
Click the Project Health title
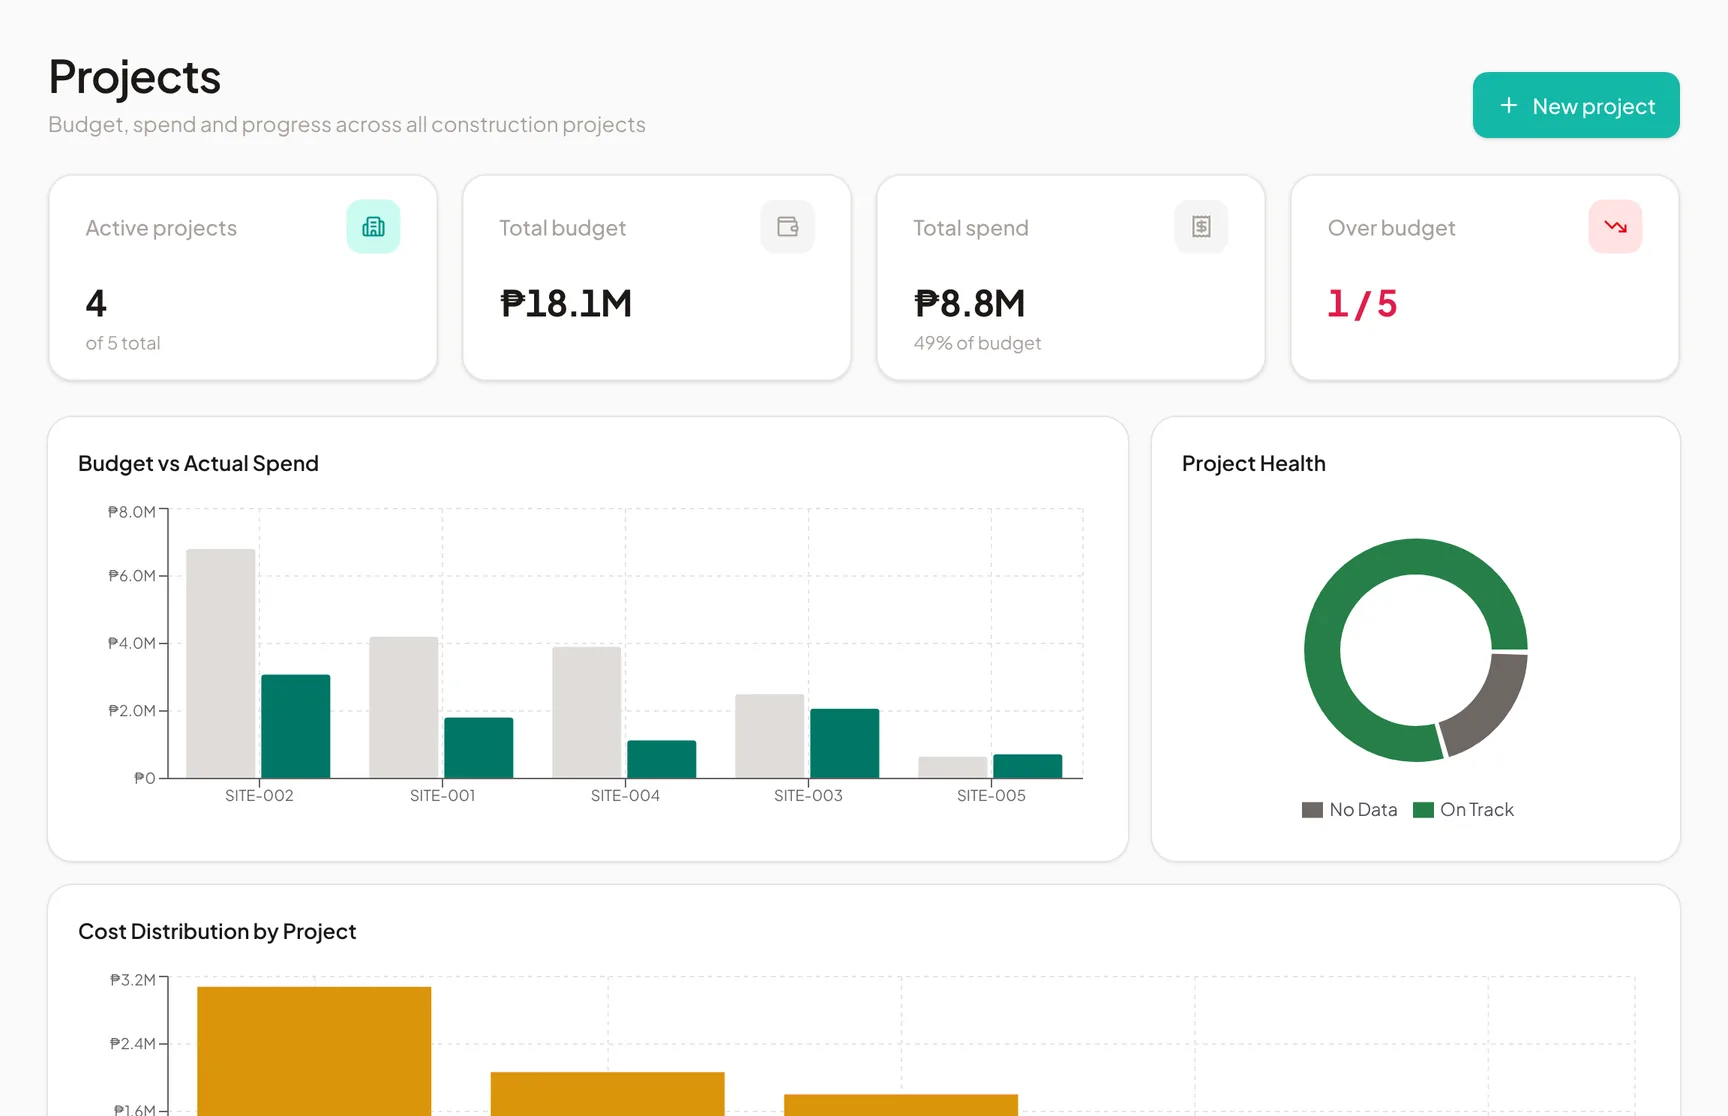(x=1254, y=463)
